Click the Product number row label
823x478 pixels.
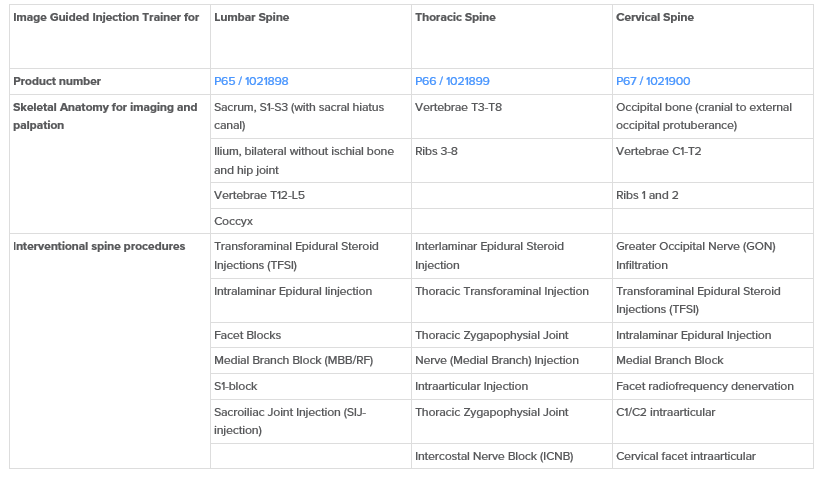[x=57, y=81]
